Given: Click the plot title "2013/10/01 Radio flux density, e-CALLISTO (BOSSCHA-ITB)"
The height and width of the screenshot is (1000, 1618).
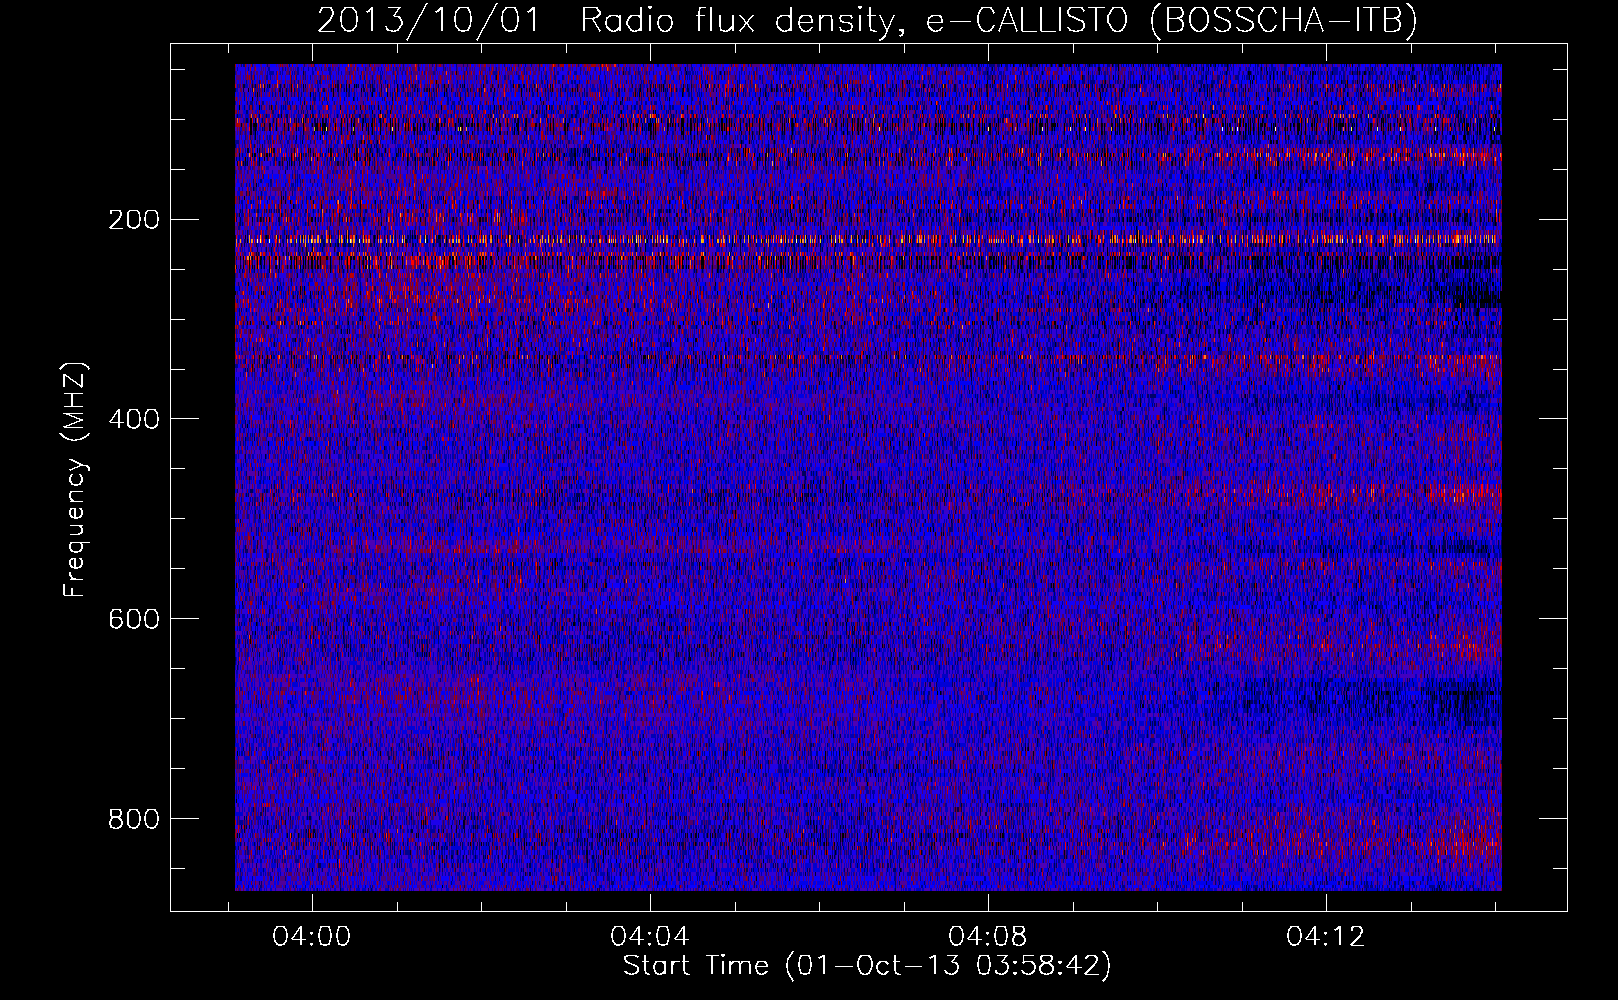Looking at the screenshot, I should point(867,20).
